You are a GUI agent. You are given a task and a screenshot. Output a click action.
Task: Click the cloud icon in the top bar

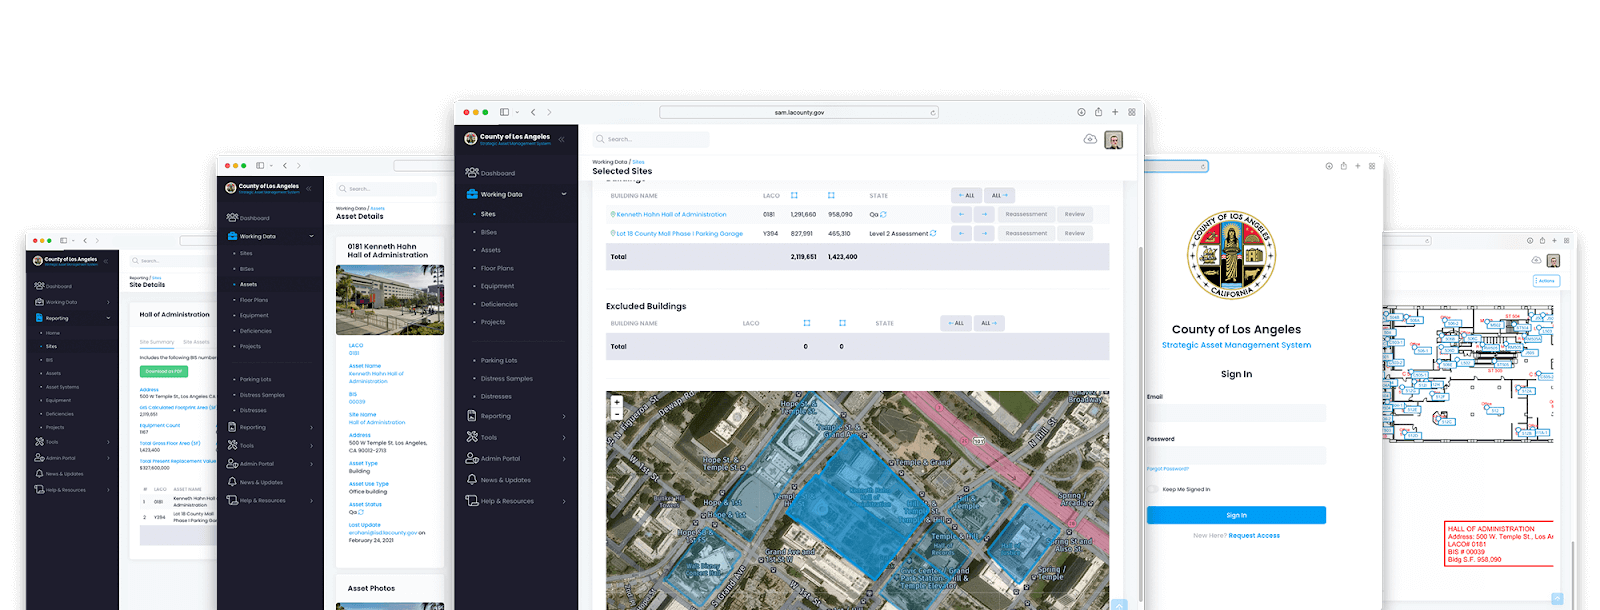1090,139
